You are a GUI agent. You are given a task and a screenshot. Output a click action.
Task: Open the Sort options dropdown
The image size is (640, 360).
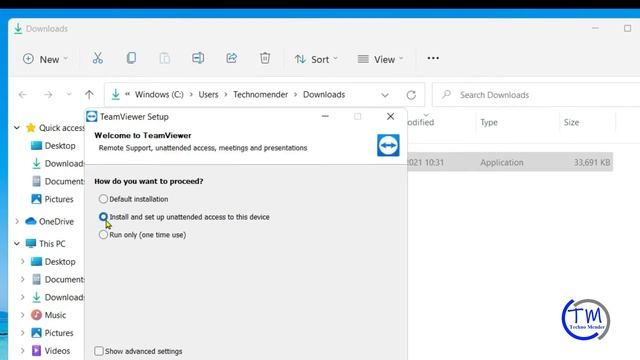pyautogui.click(x=316, y=59)
